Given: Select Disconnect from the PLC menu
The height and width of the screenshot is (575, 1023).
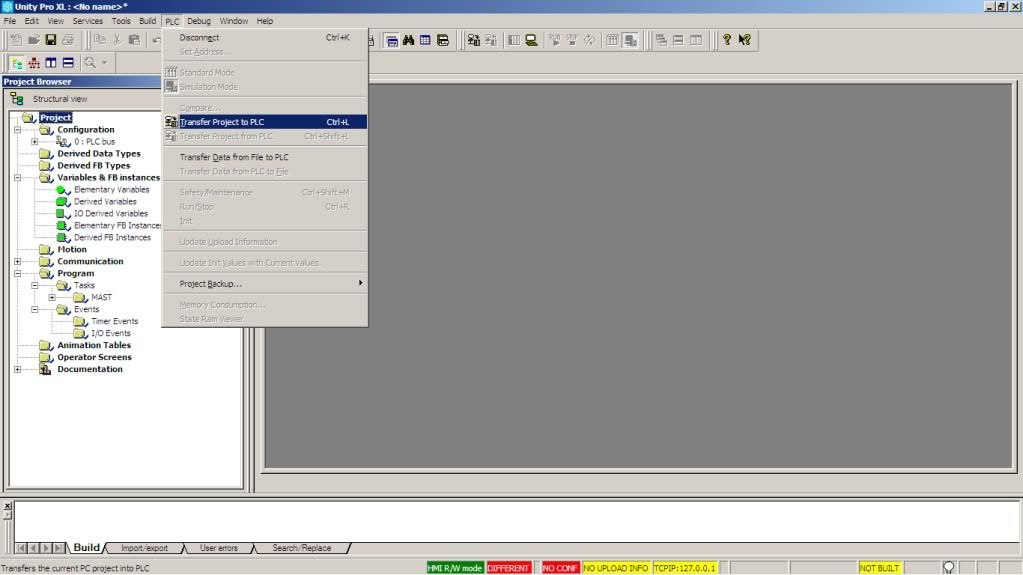Looking at the screenshot, I should (x=265, y=38).
